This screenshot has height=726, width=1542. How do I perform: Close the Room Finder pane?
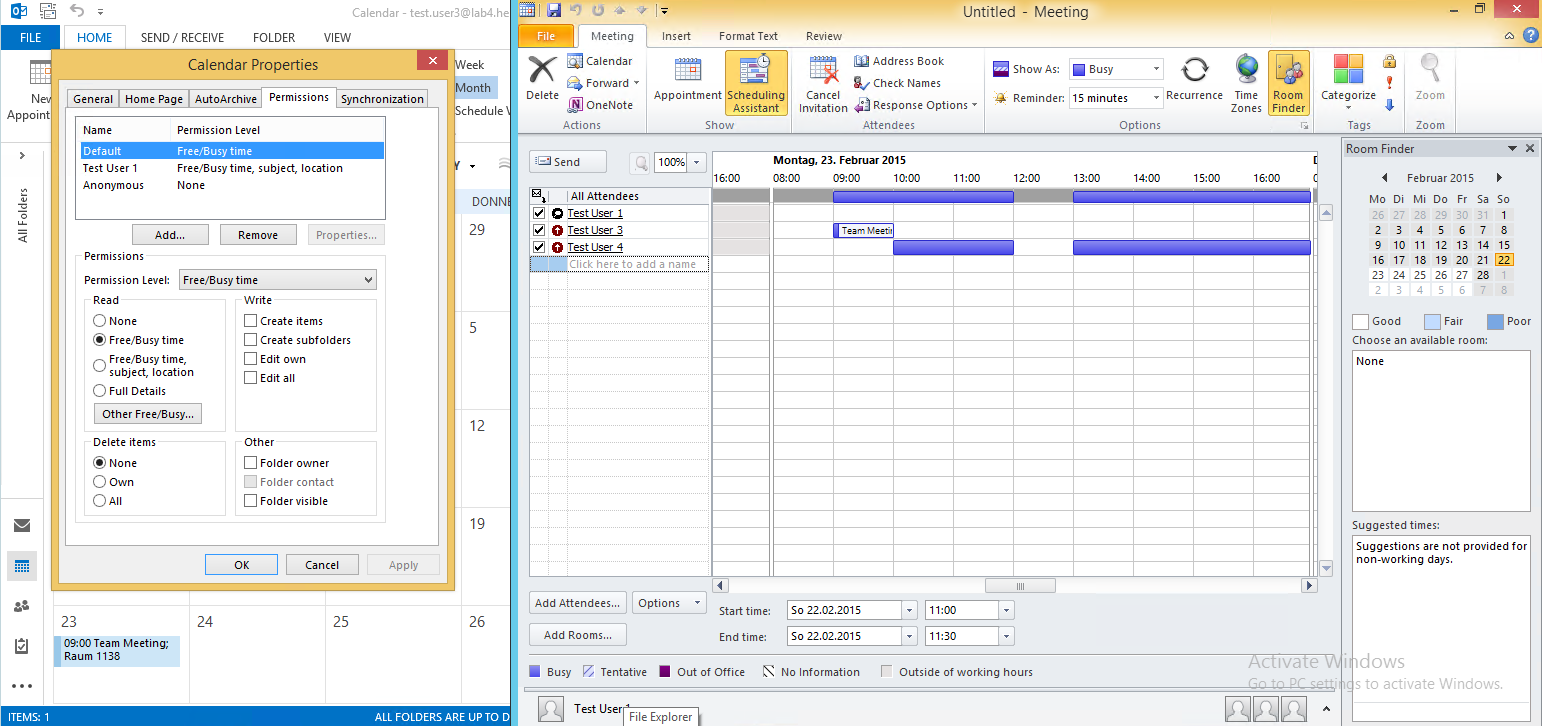click(x=1530, y=148)
